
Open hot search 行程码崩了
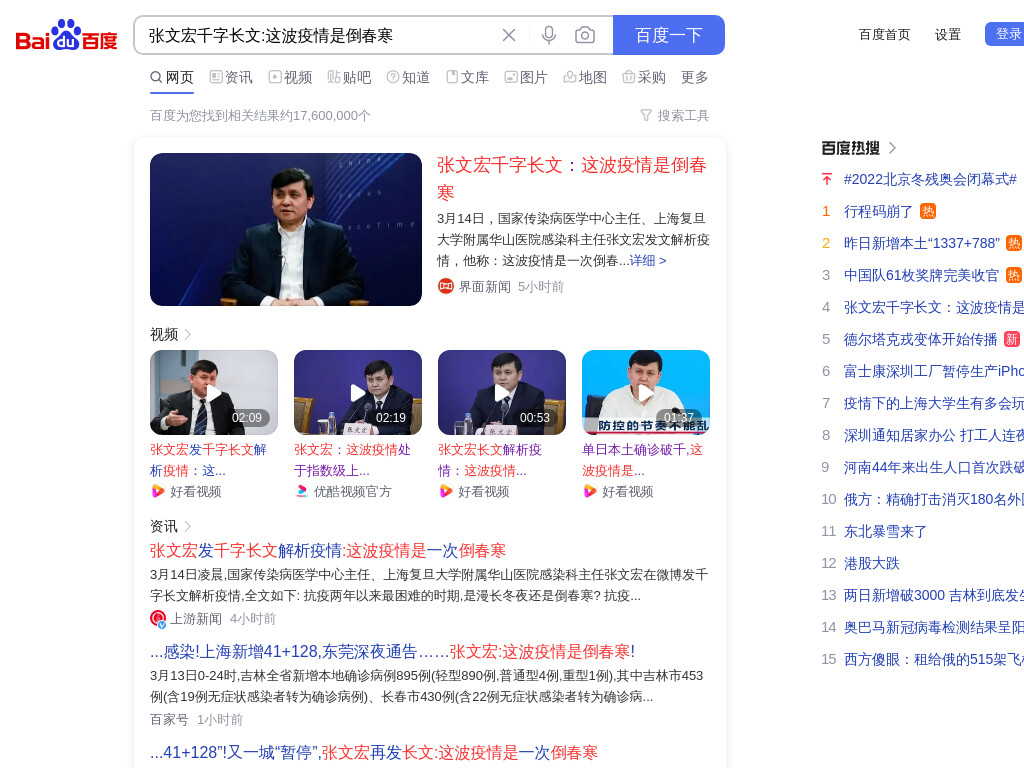pos(878,211)
